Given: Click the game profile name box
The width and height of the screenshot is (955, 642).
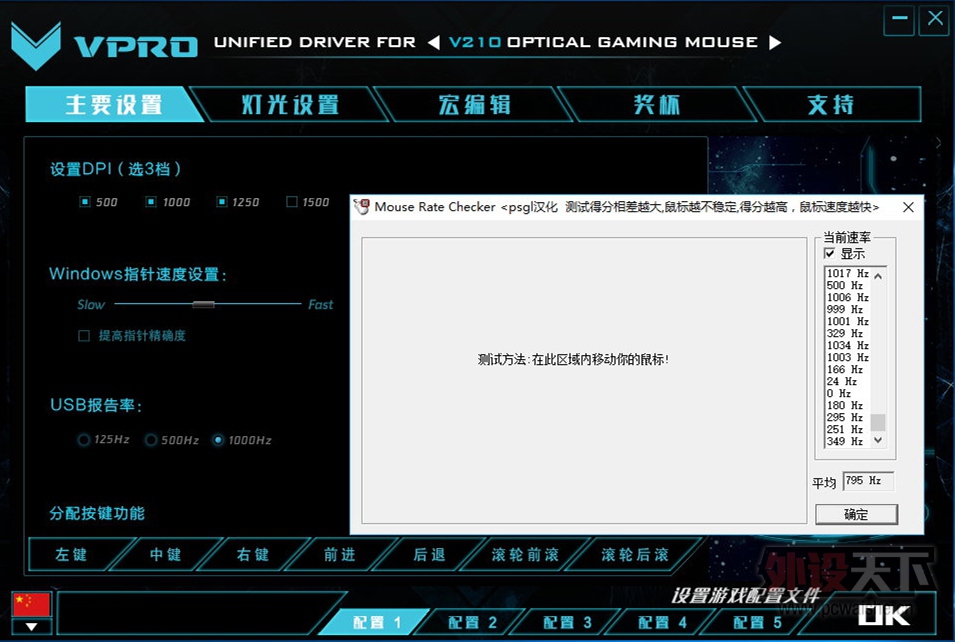Looking at the screenshot, I should (x=201, y=613).
